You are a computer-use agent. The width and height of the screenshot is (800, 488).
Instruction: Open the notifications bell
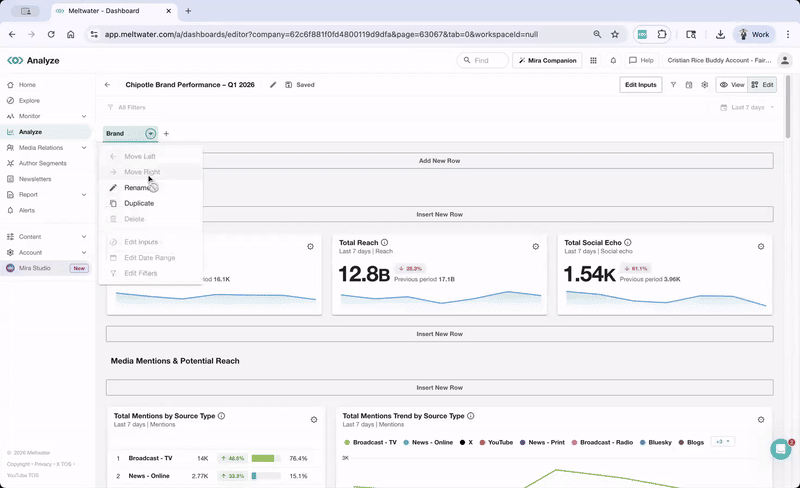point(613,60)
